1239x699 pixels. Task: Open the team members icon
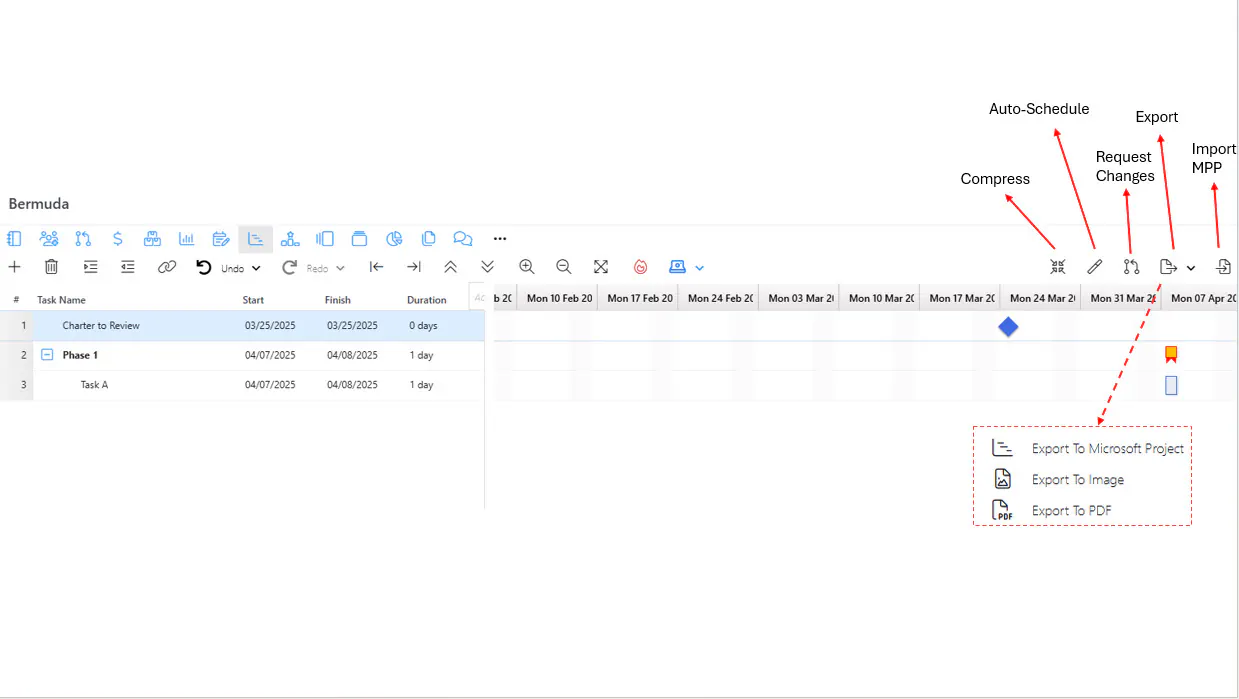[x=49, y=239]
